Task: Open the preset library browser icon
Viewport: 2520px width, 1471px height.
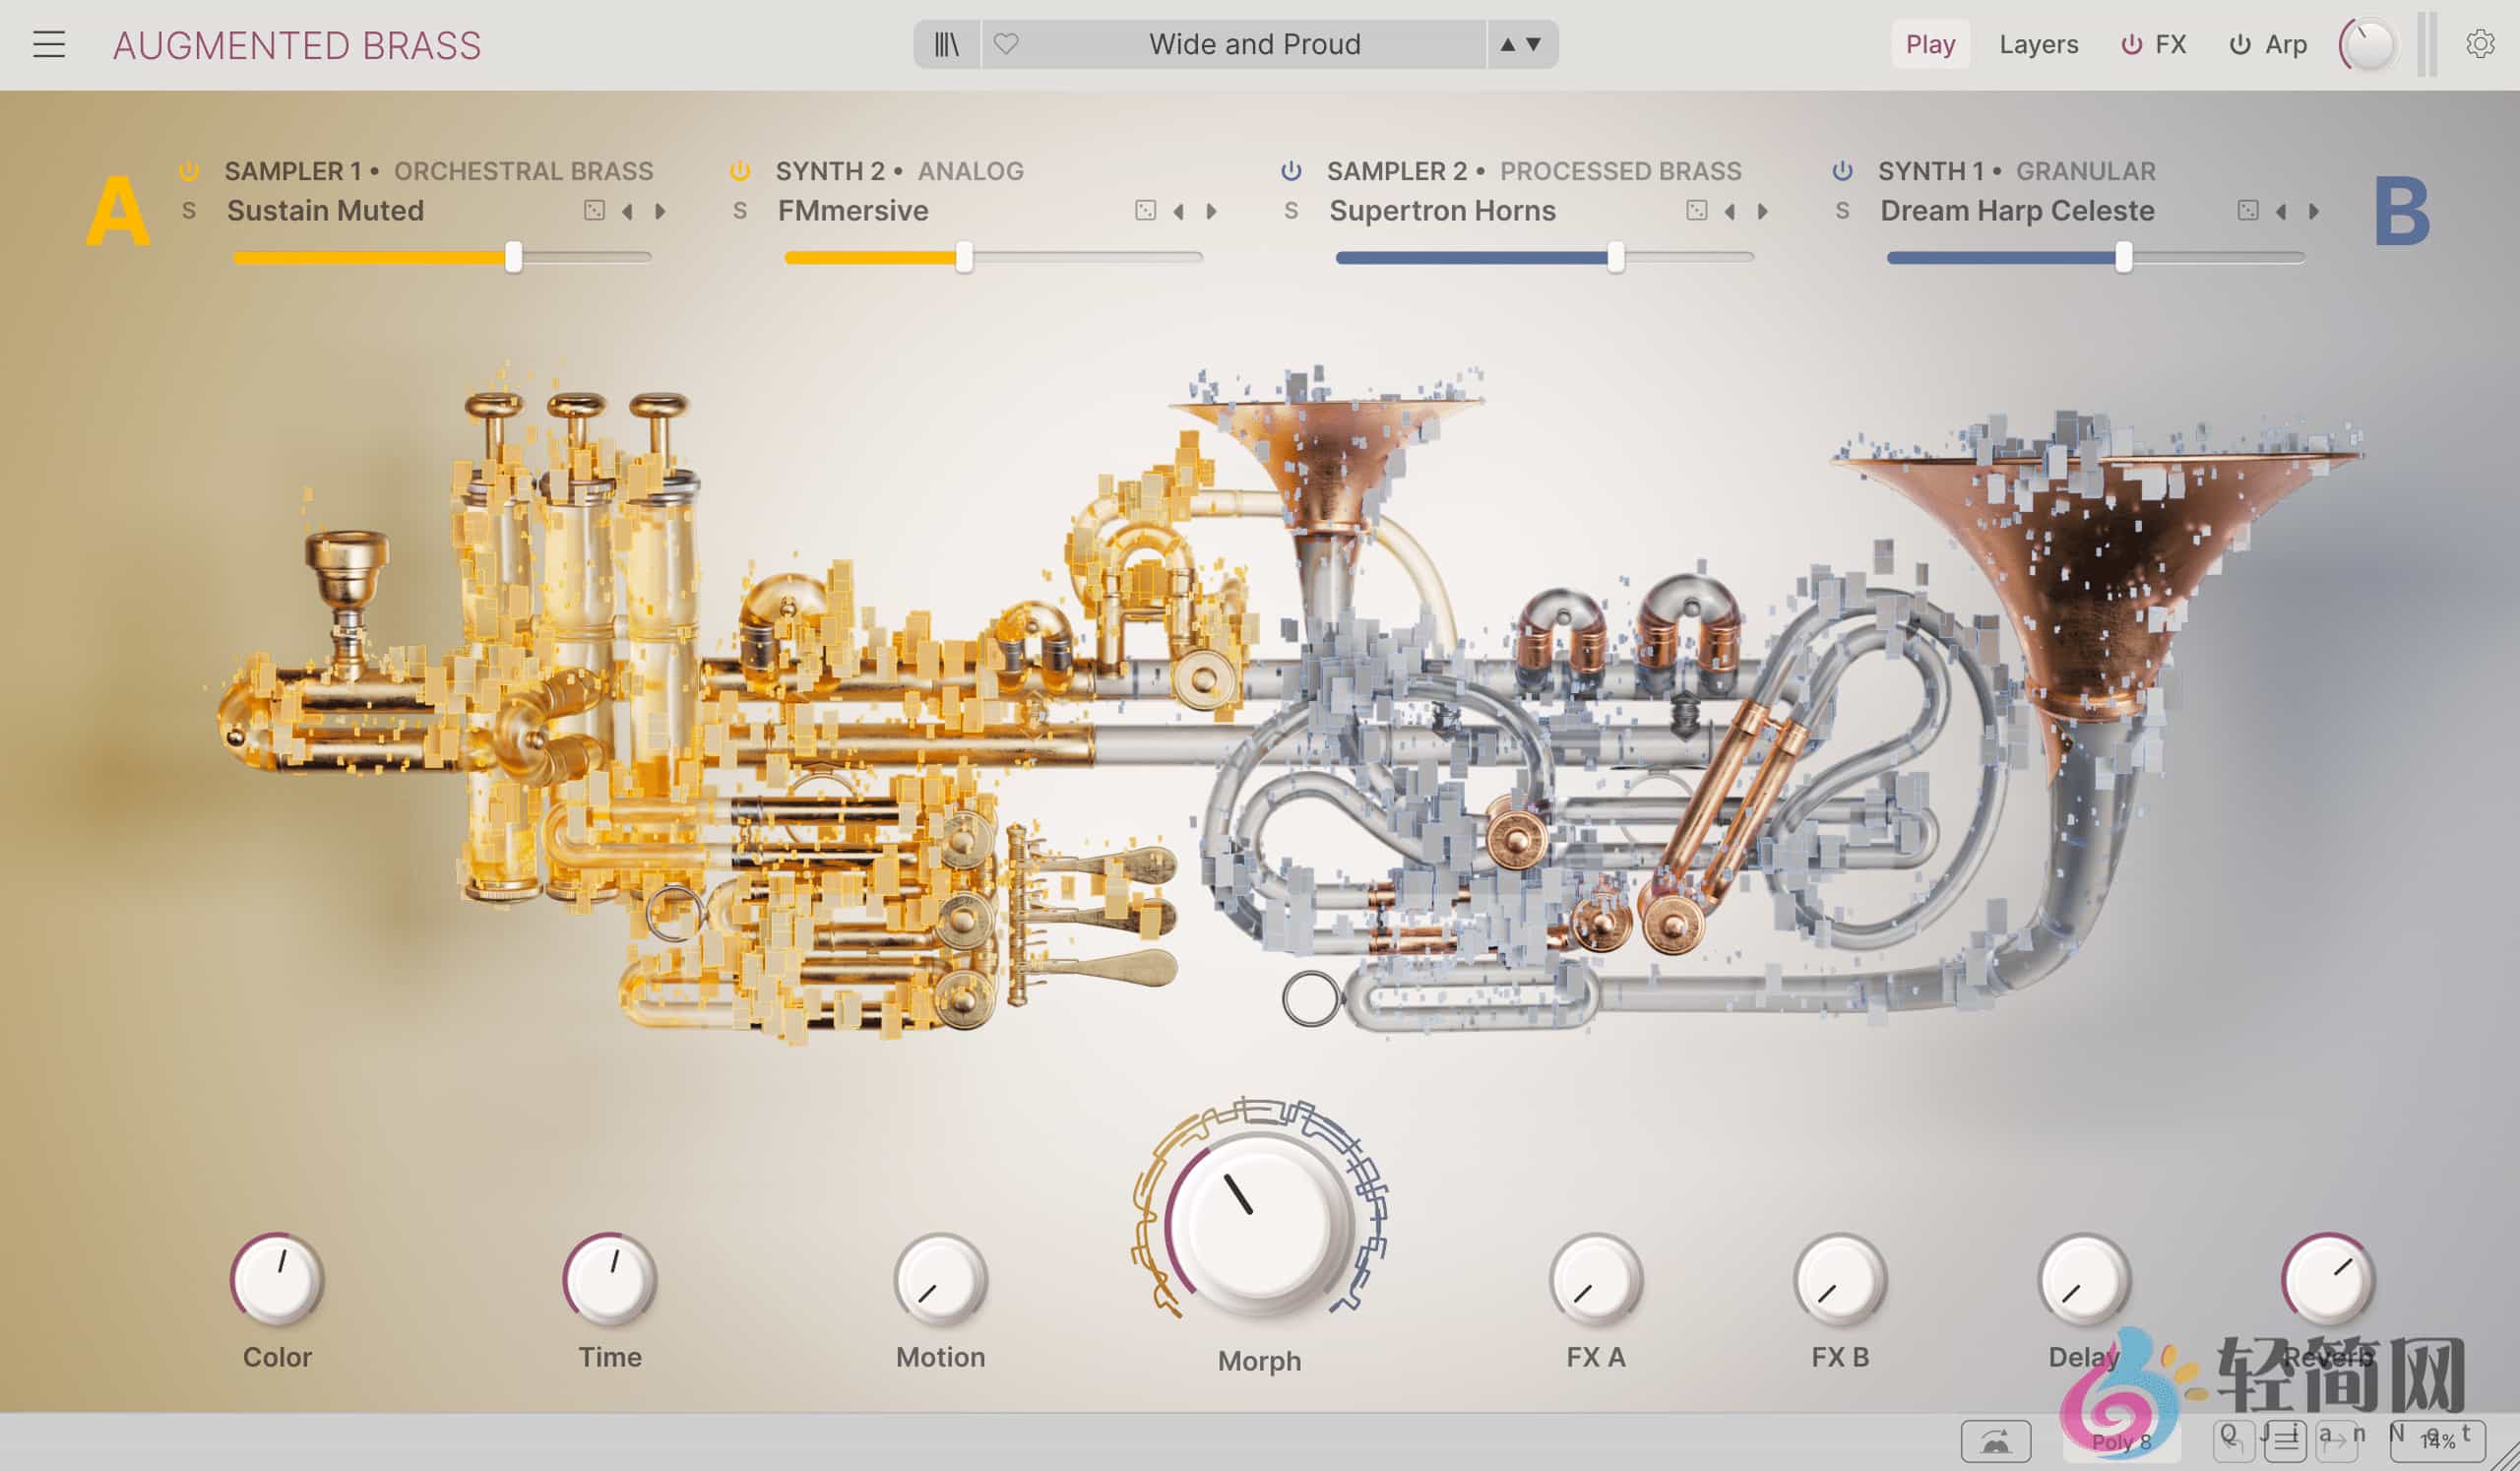Action: click(944, 44)
